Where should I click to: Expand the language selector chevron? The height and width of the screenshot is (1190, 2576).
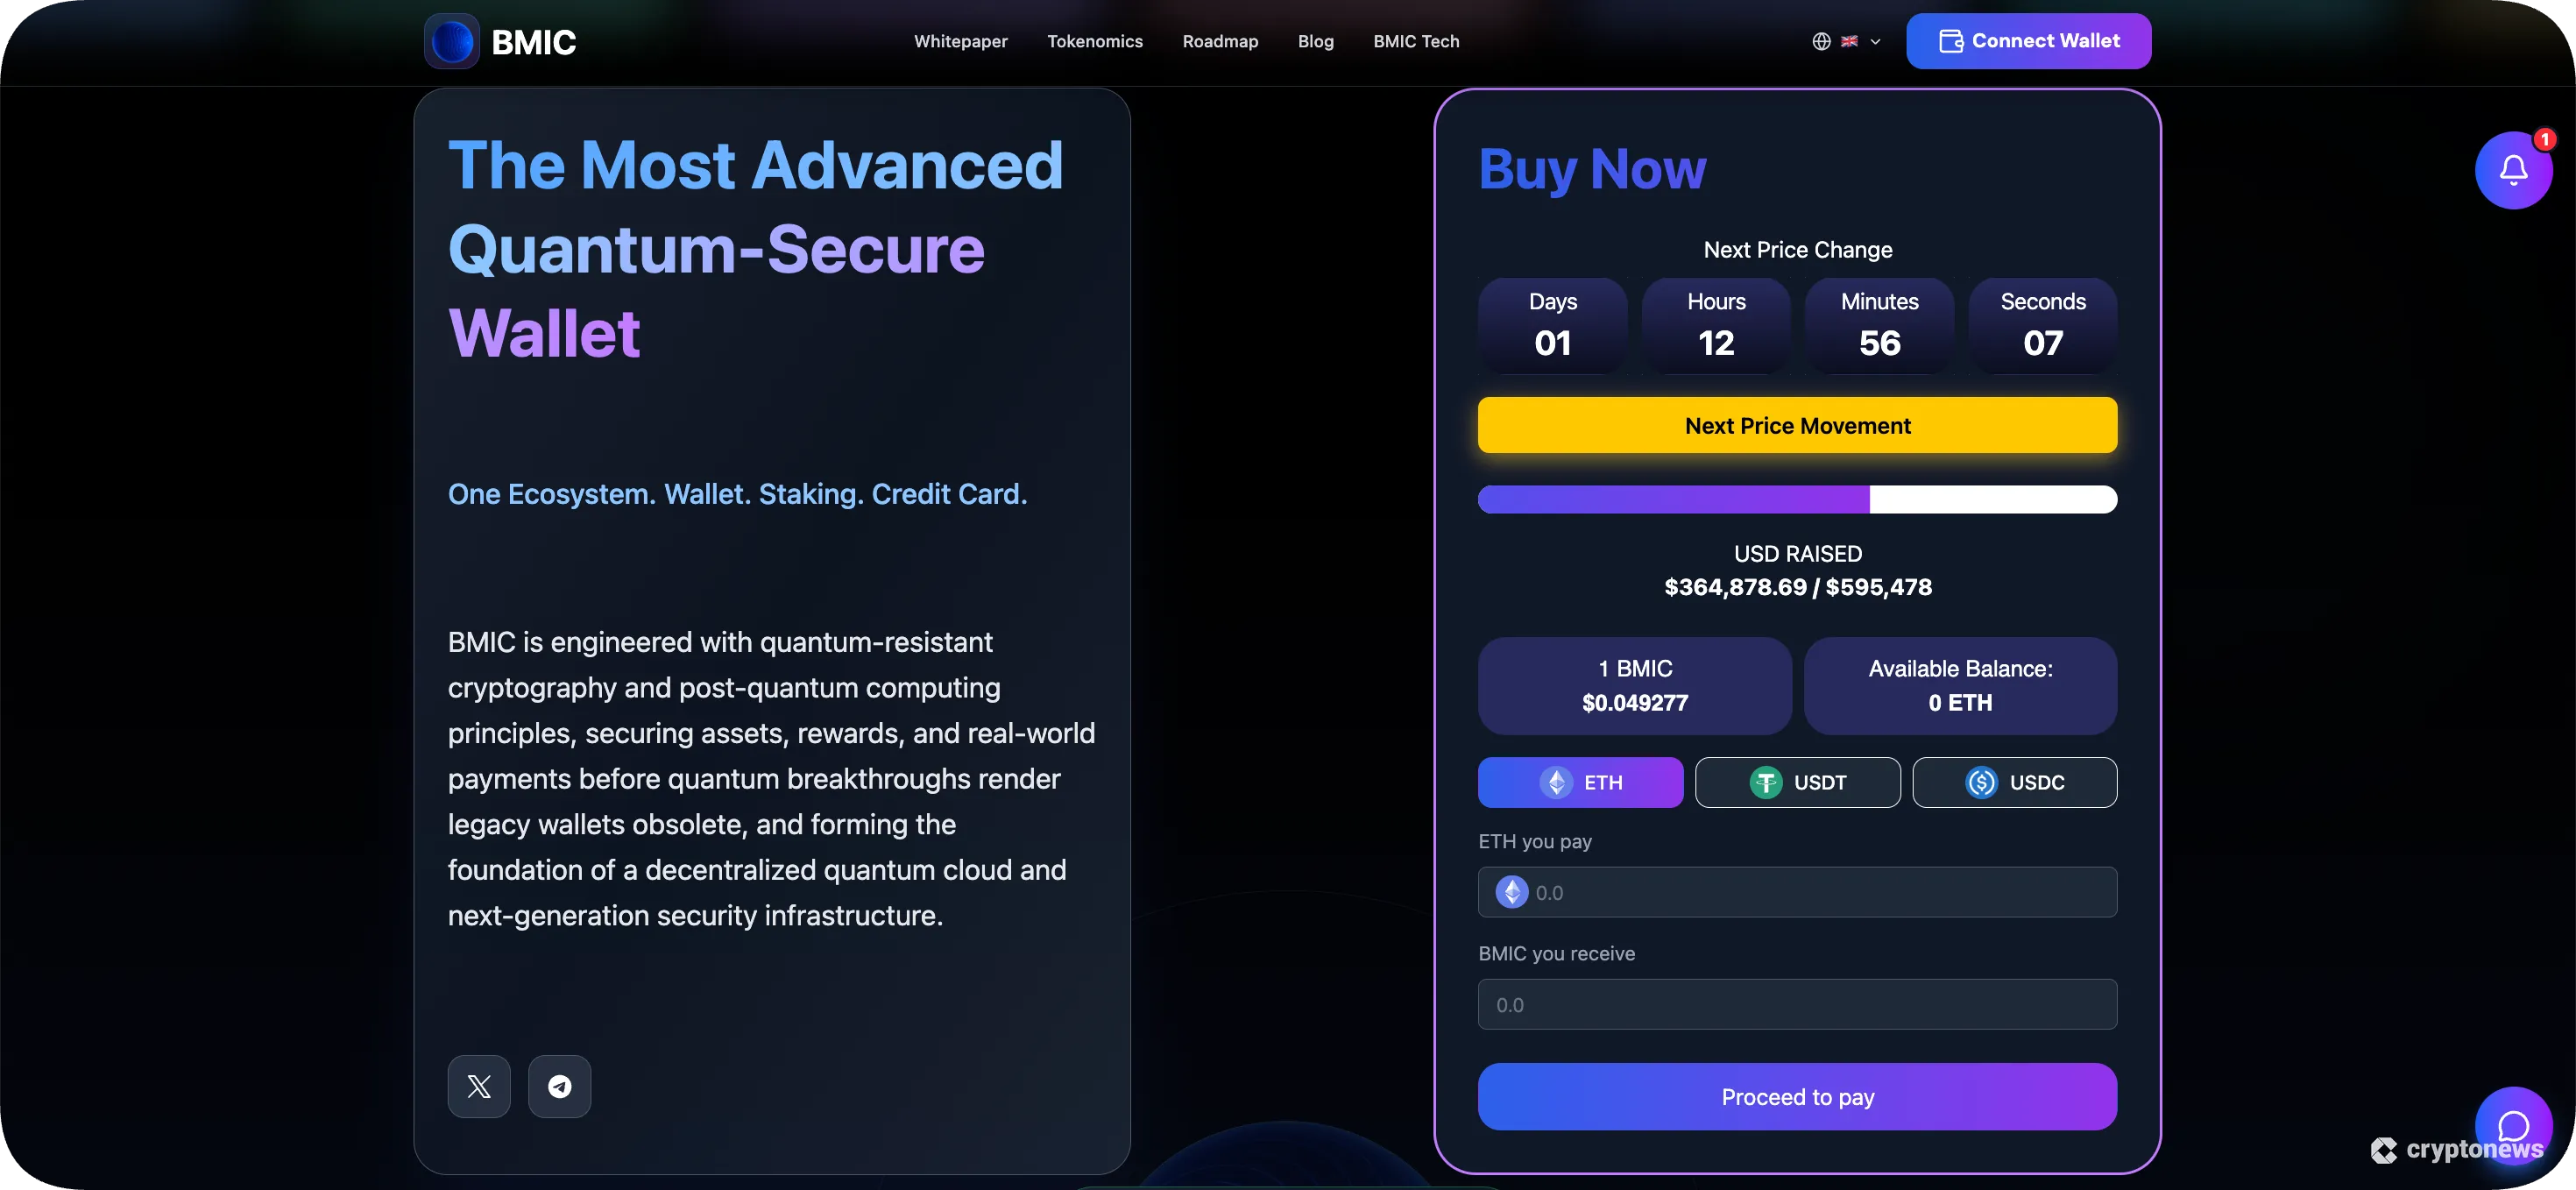(1874, 41)
